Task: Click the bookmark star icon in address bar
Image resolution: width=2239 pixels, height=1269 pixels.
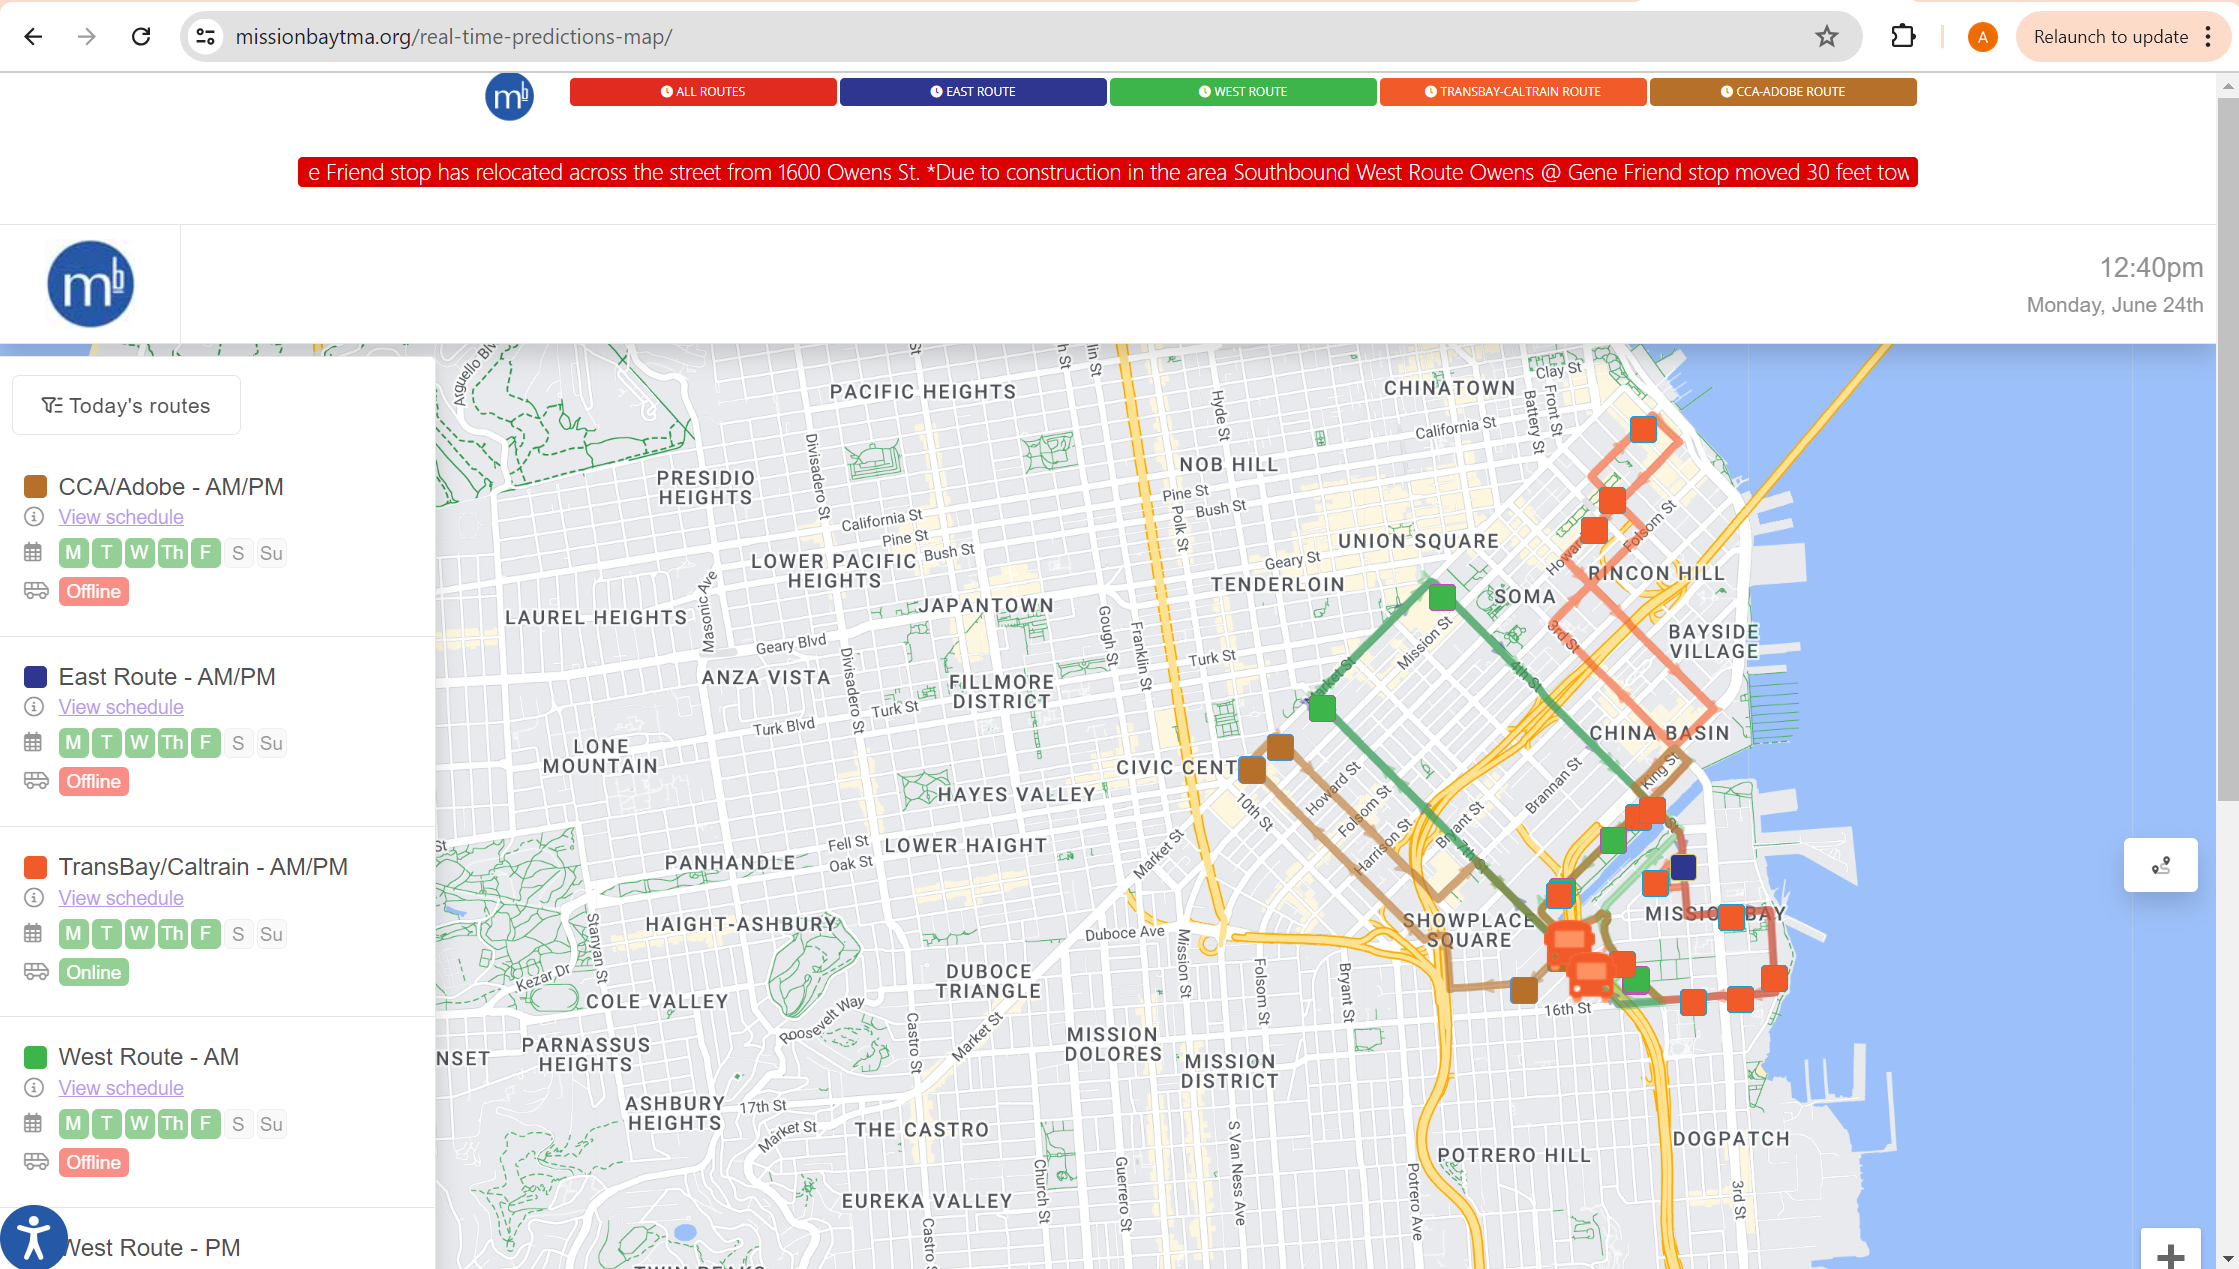Action: (1826, 37)
